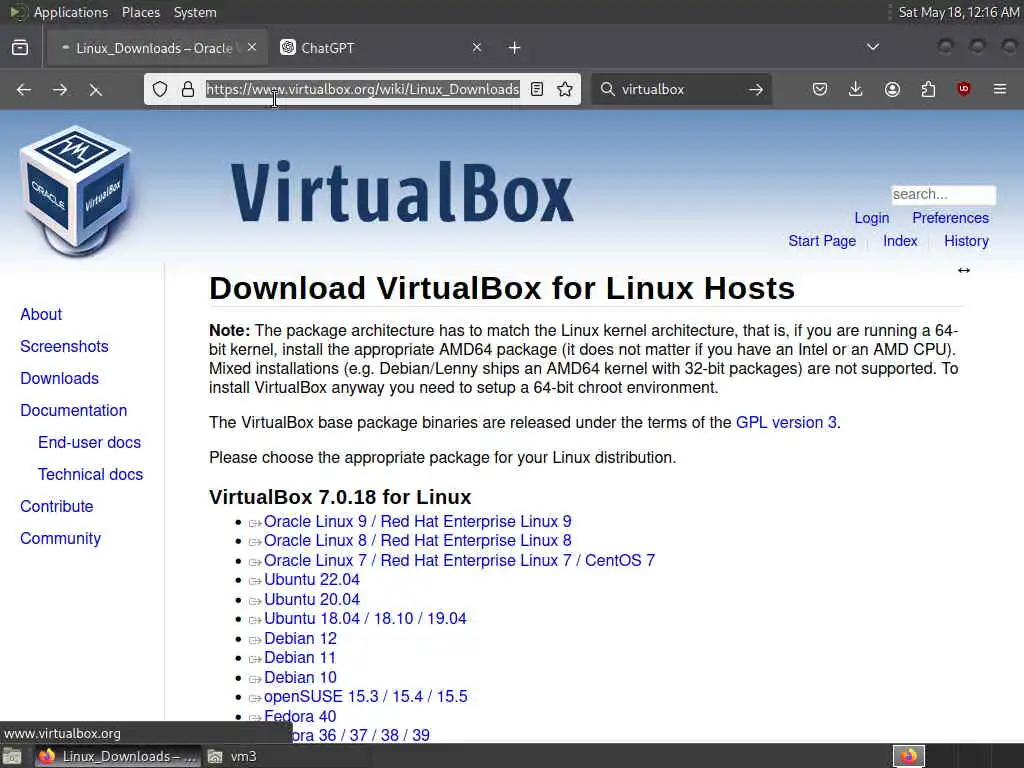Download Oracle Linux 9 / RHEL 9 package
This screenshot has height=768, width=1024.
[x=417, y=522]
